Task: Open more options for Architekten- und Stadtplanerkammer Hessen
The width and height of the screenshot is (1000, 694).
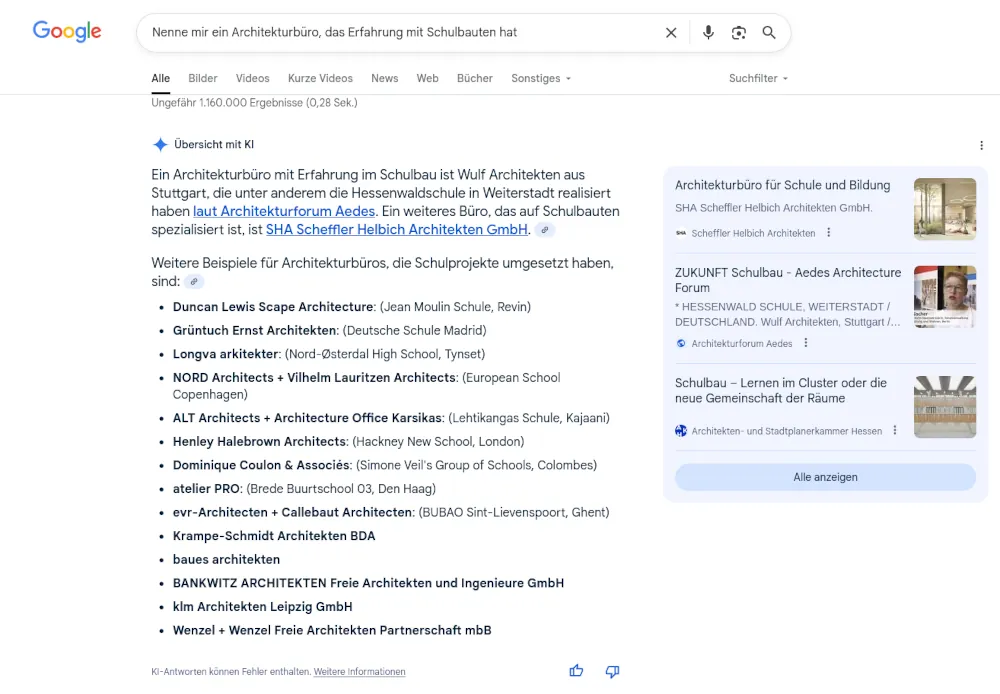Action: point(895,431)
